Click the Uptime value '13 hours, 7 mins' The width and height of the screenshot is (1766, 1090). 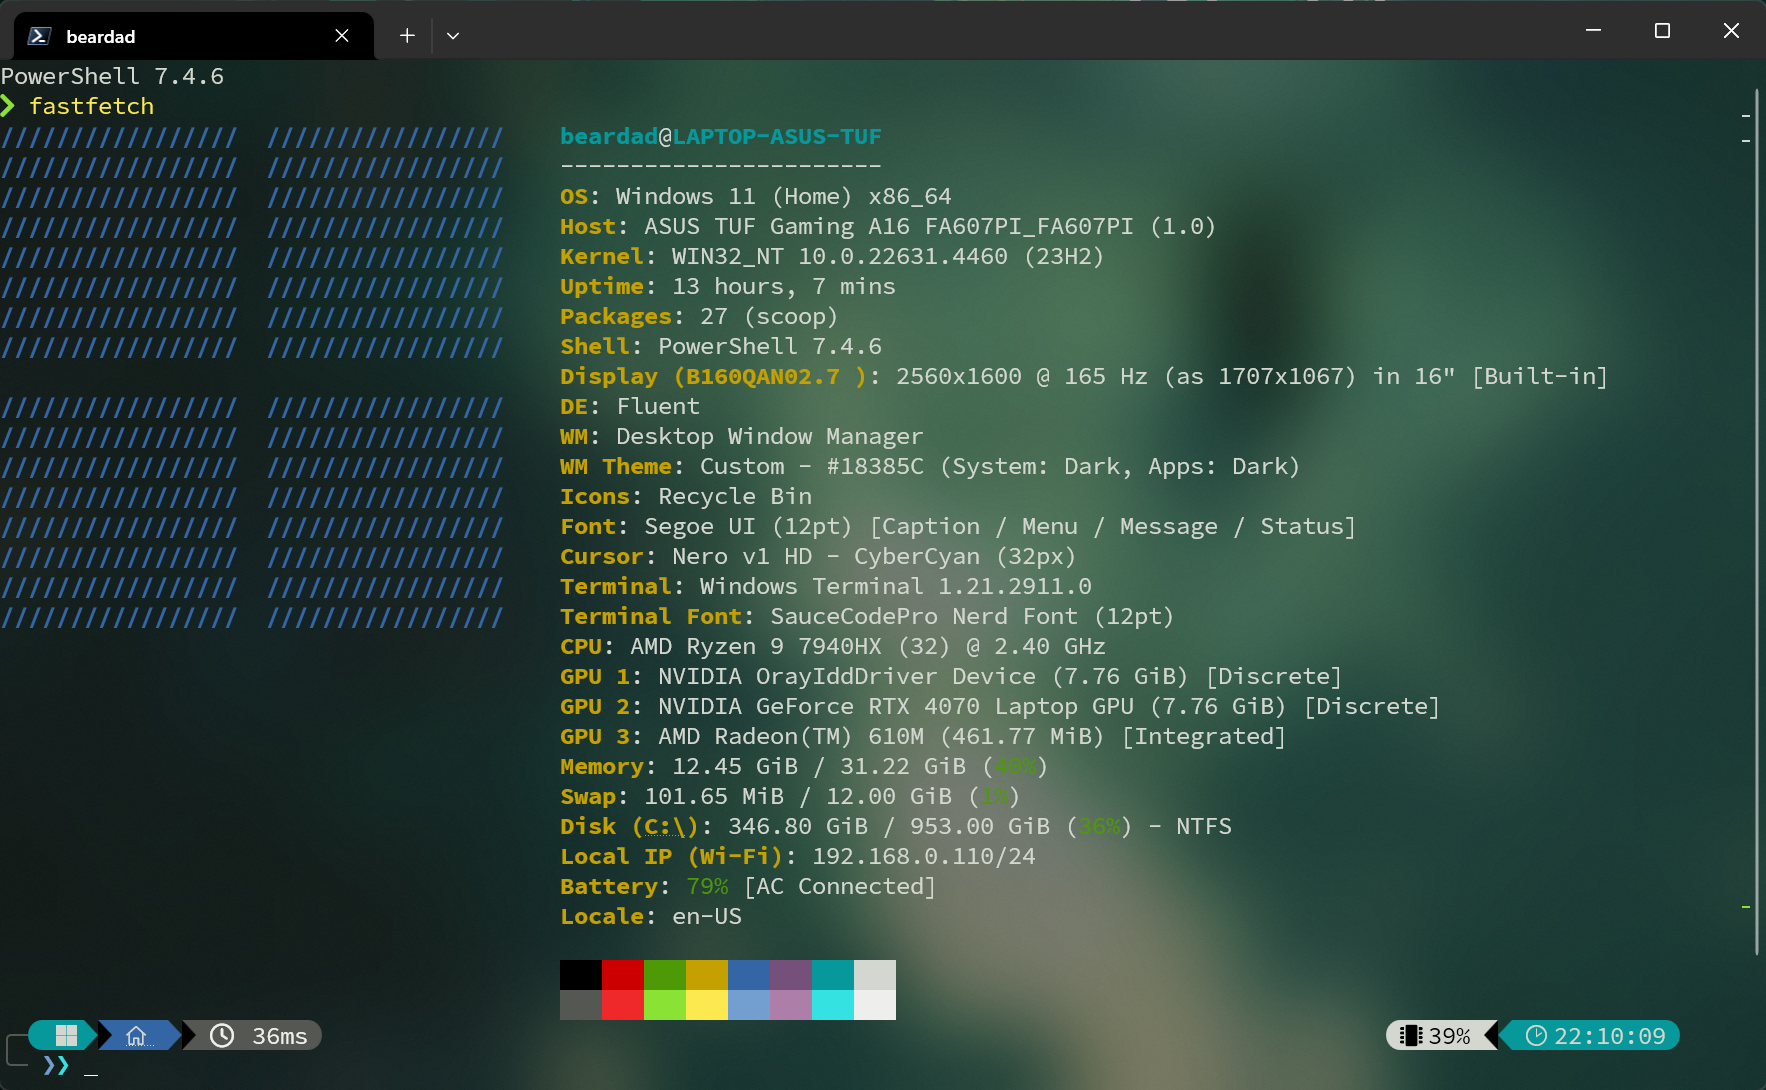(x=784, y=286)
